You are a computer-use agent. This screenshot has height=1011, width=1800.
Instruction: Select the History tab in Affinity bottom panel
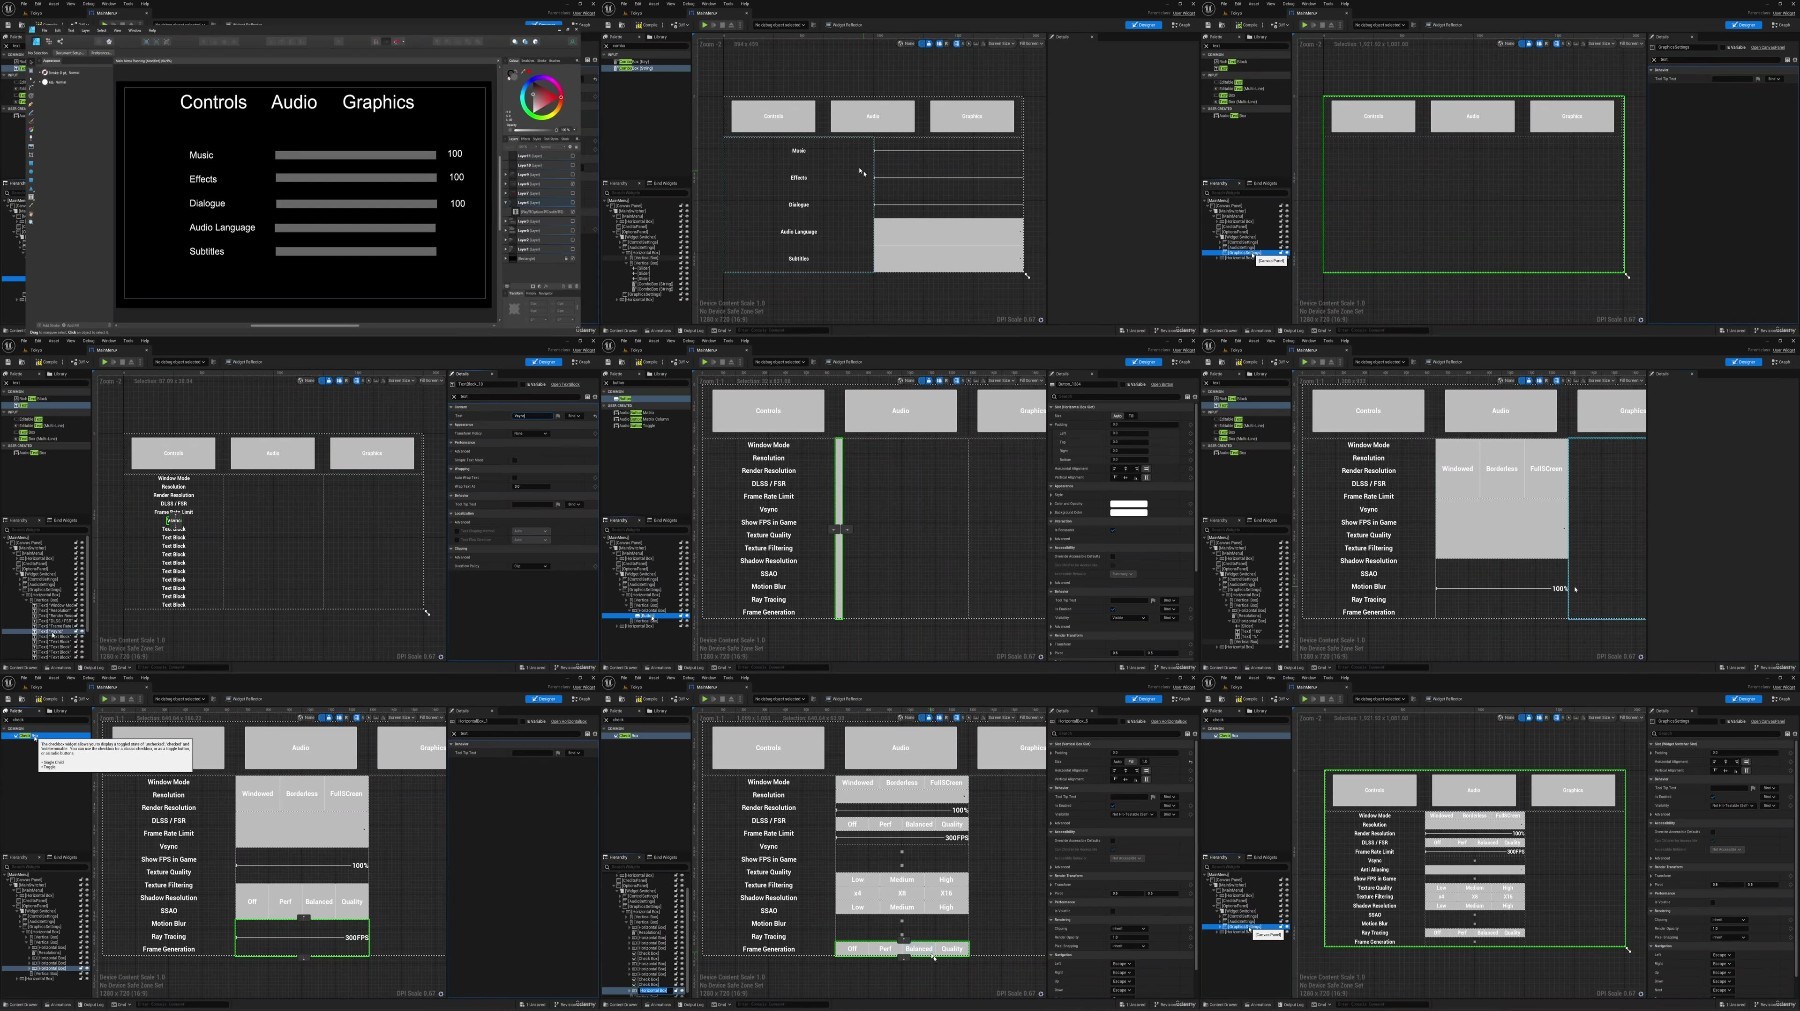531,293
